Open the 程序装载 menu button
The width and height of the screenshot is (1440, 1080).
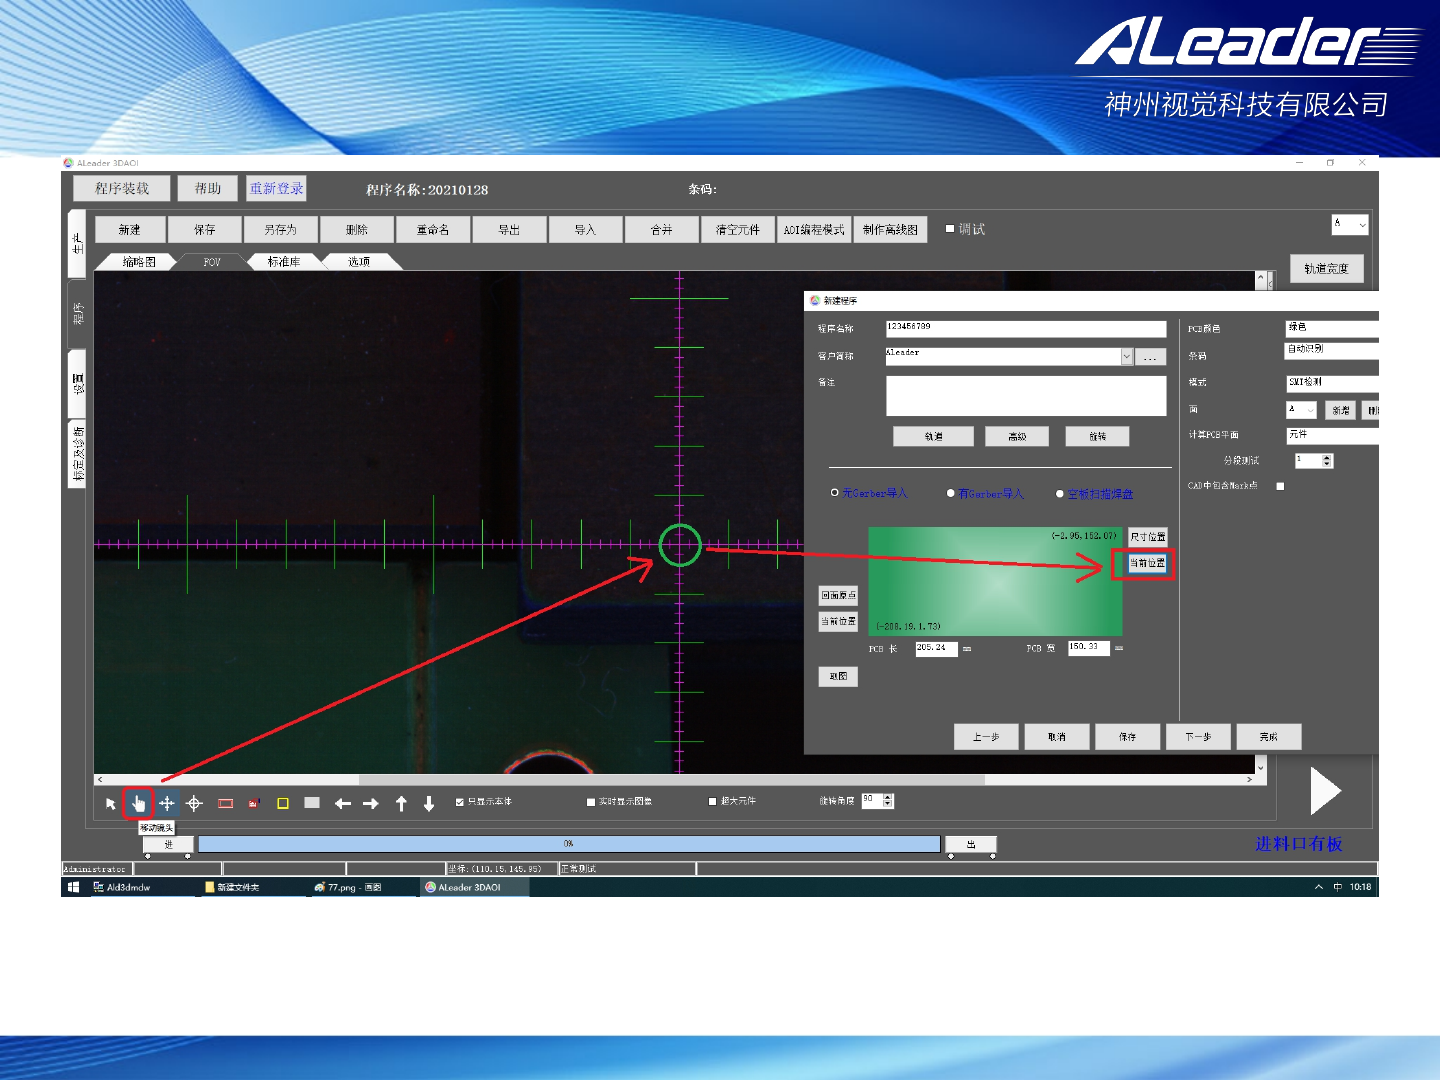[x=122, y=188]
